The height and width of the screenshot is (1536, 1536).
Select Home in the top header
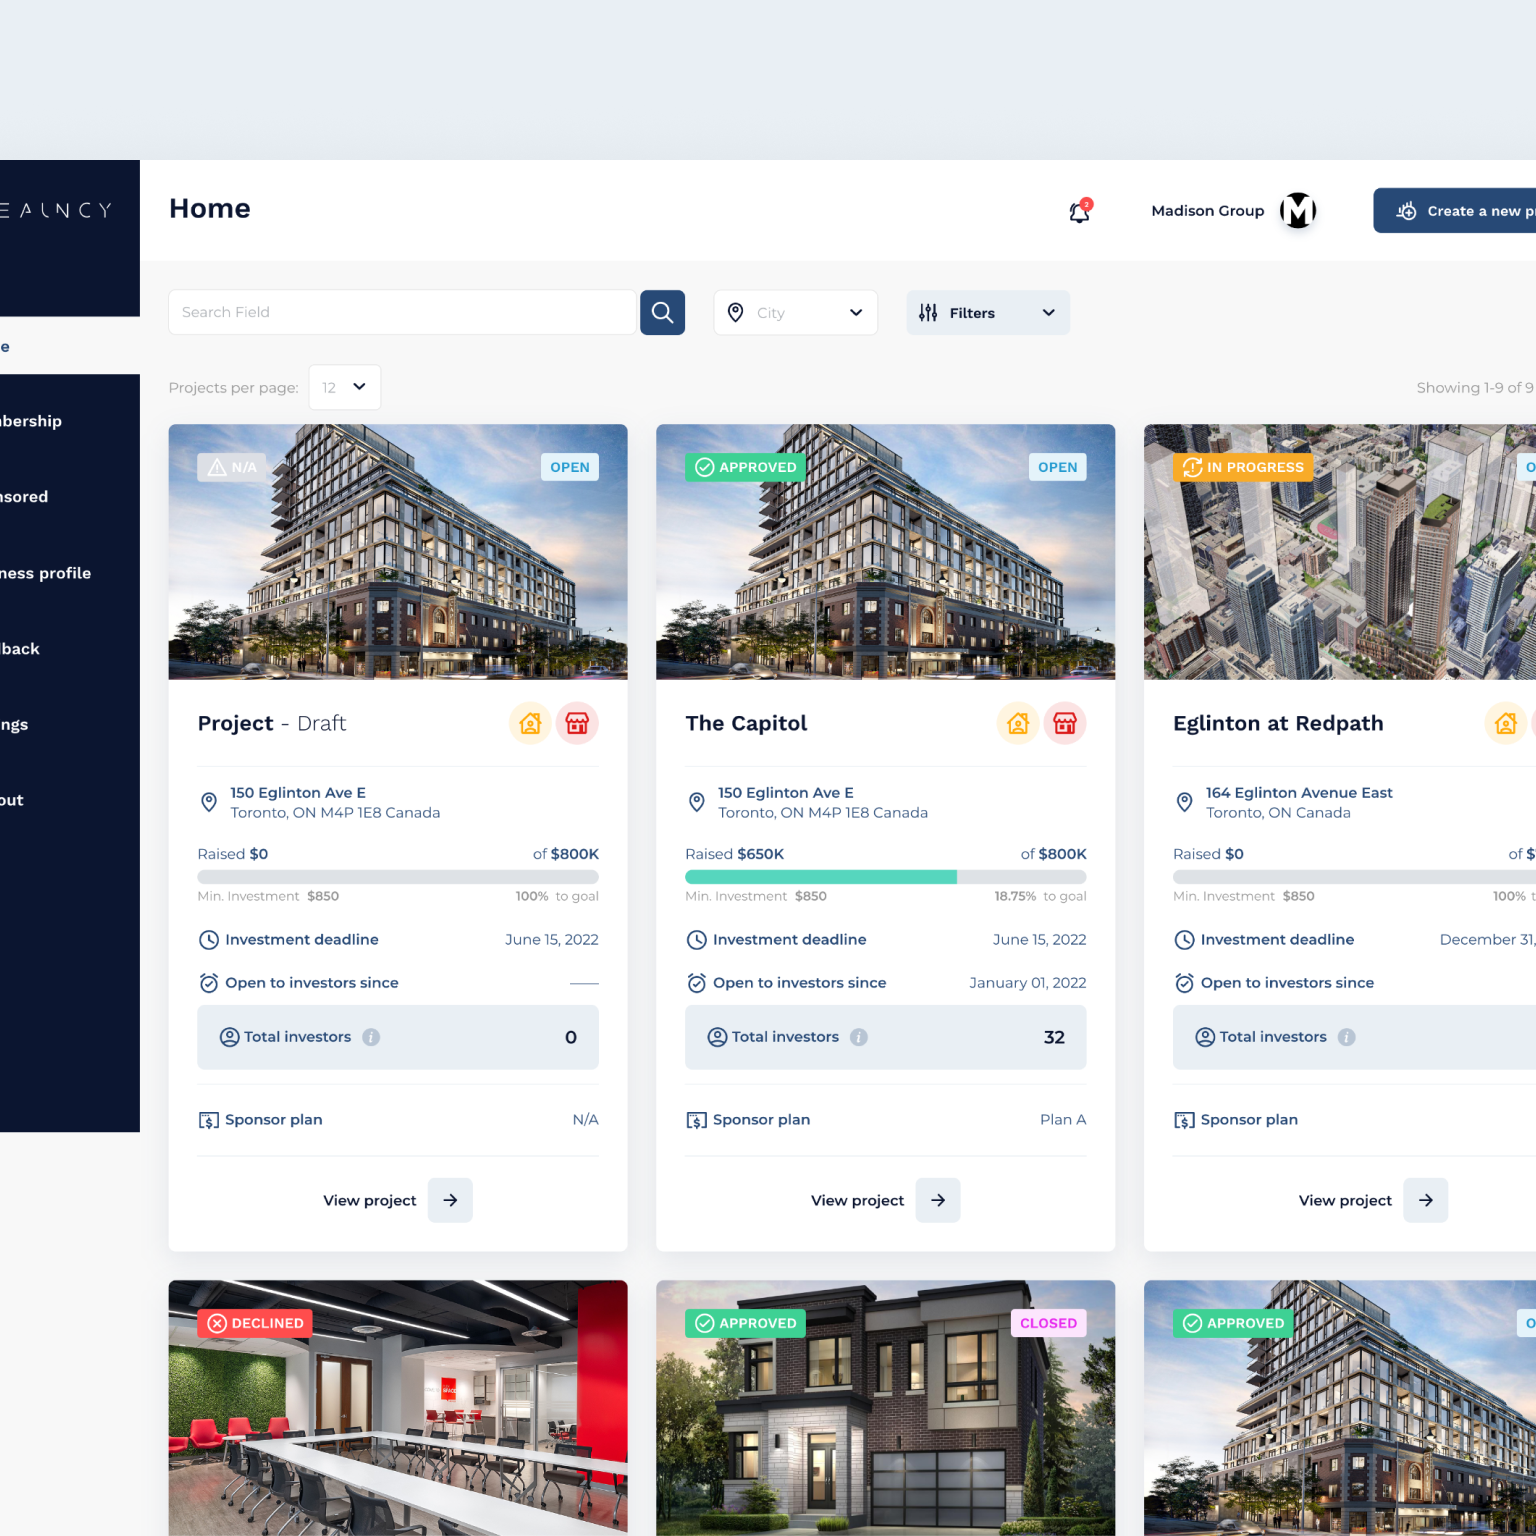pos(209,209)
